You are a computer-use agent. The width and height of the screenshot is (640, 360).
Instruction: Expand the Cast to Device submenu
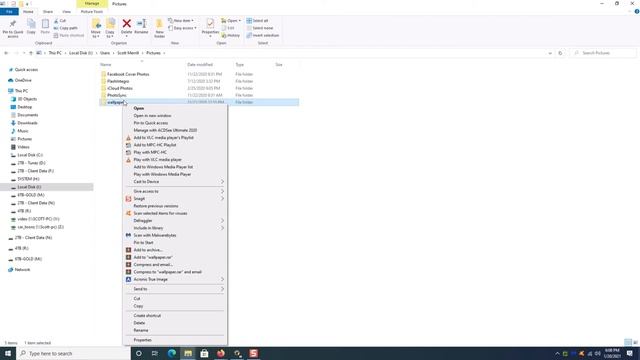click(x=175, y=182)
